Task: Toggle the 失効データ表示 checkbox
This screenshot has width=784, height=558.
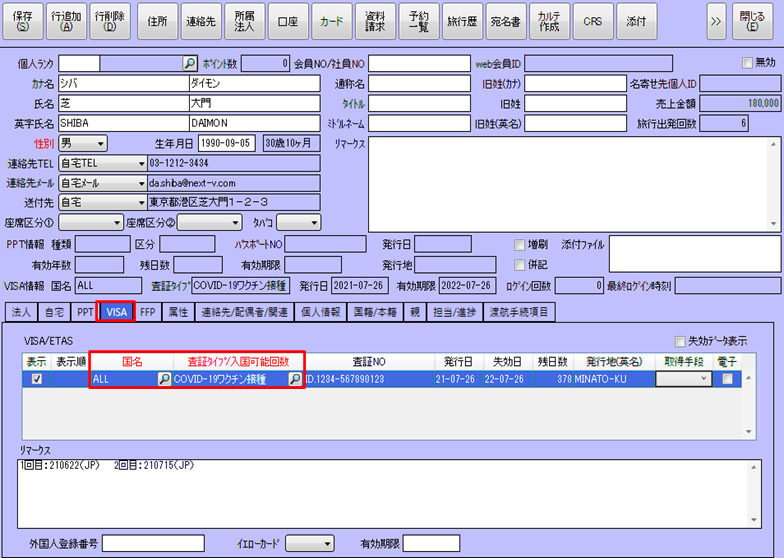Action: pos(680,342)
